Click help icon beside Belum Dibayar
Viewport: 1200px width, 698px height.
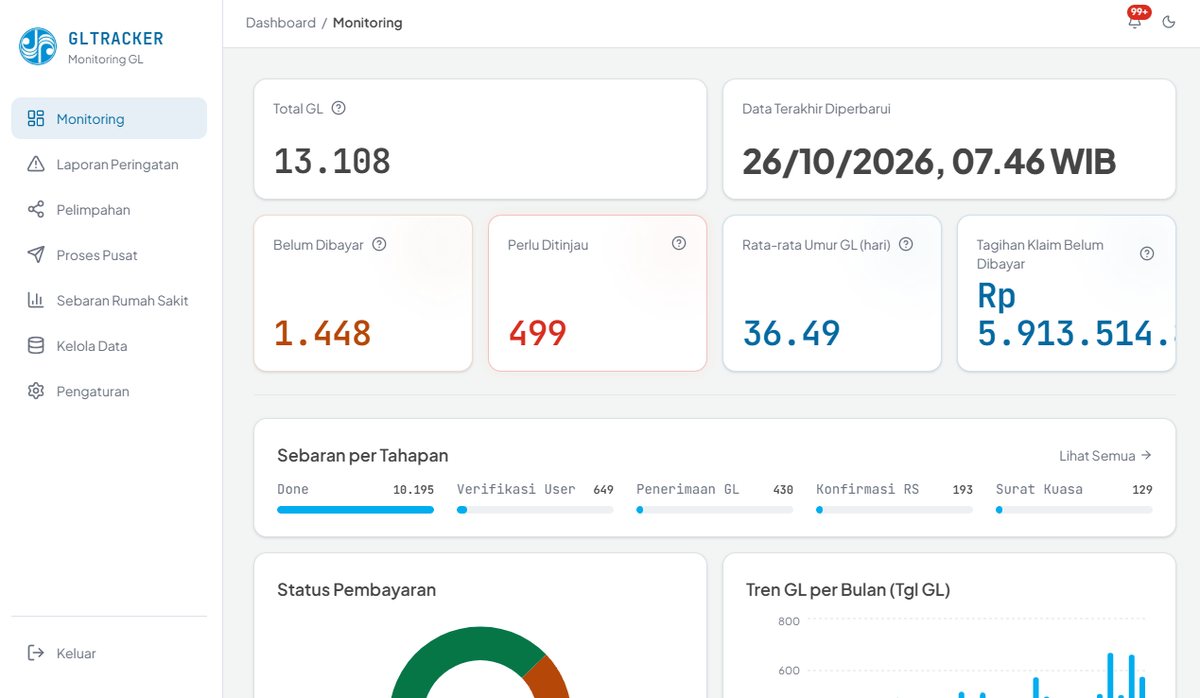pyautogui.click(x=379, y=244)
